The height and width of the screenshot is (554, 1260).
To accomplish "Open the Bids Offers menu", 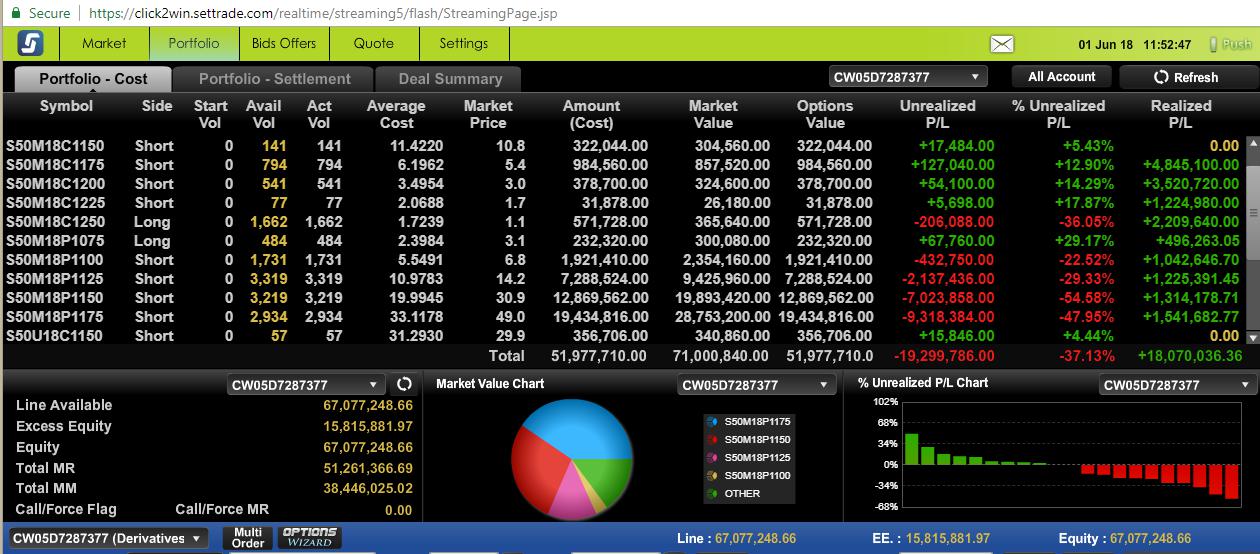I will point(284,44).
